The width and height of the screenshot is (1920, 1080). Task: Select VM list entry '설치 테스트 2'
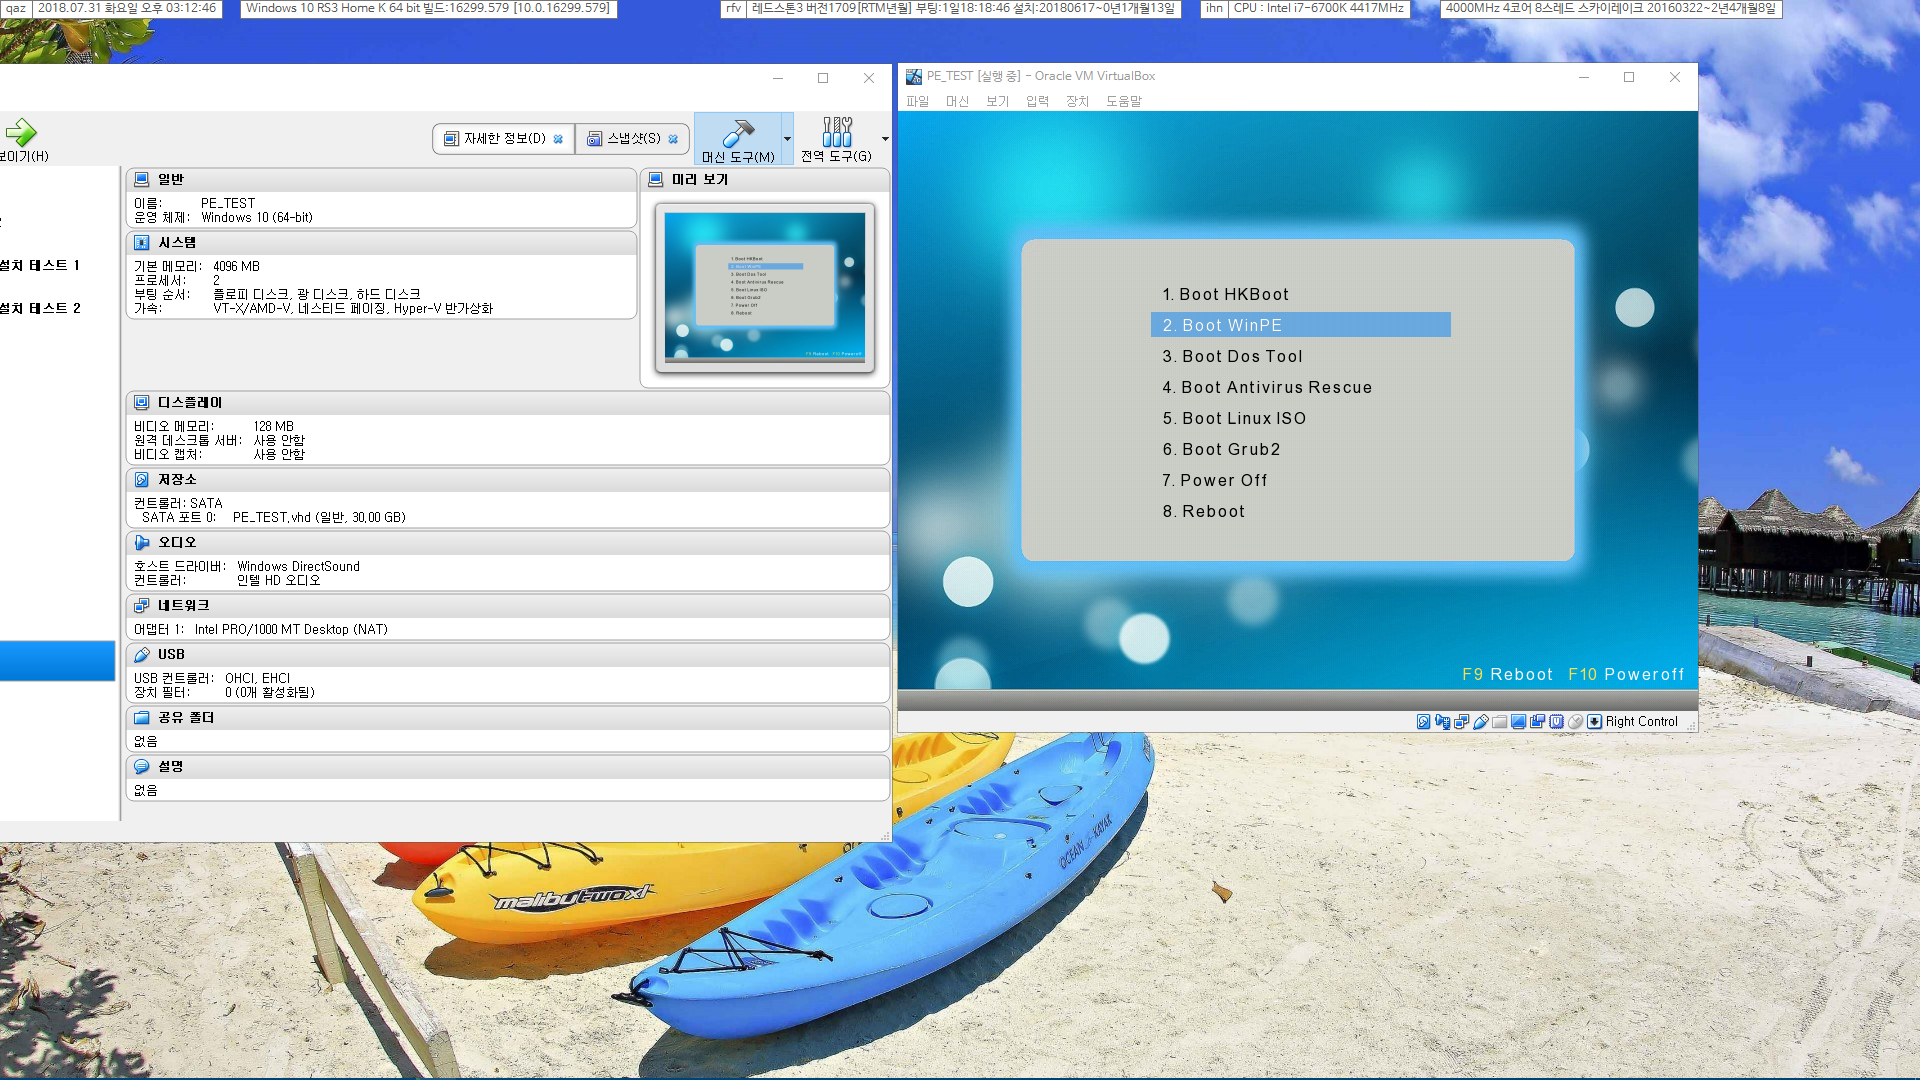pyautogui.click(x=40, y=308)
